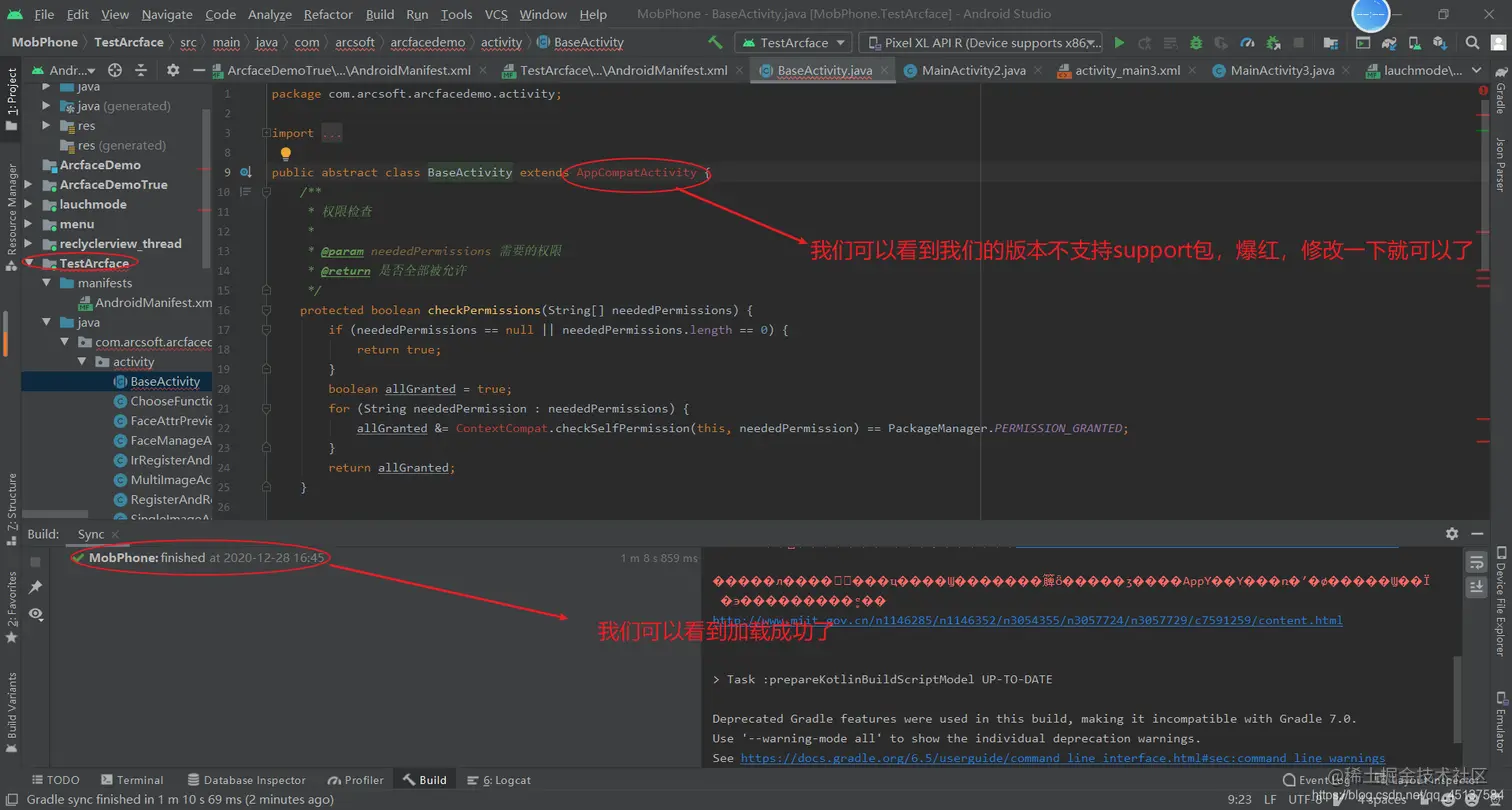
Task: Open the Android project view dropdown
Action: tap(63, 70)
